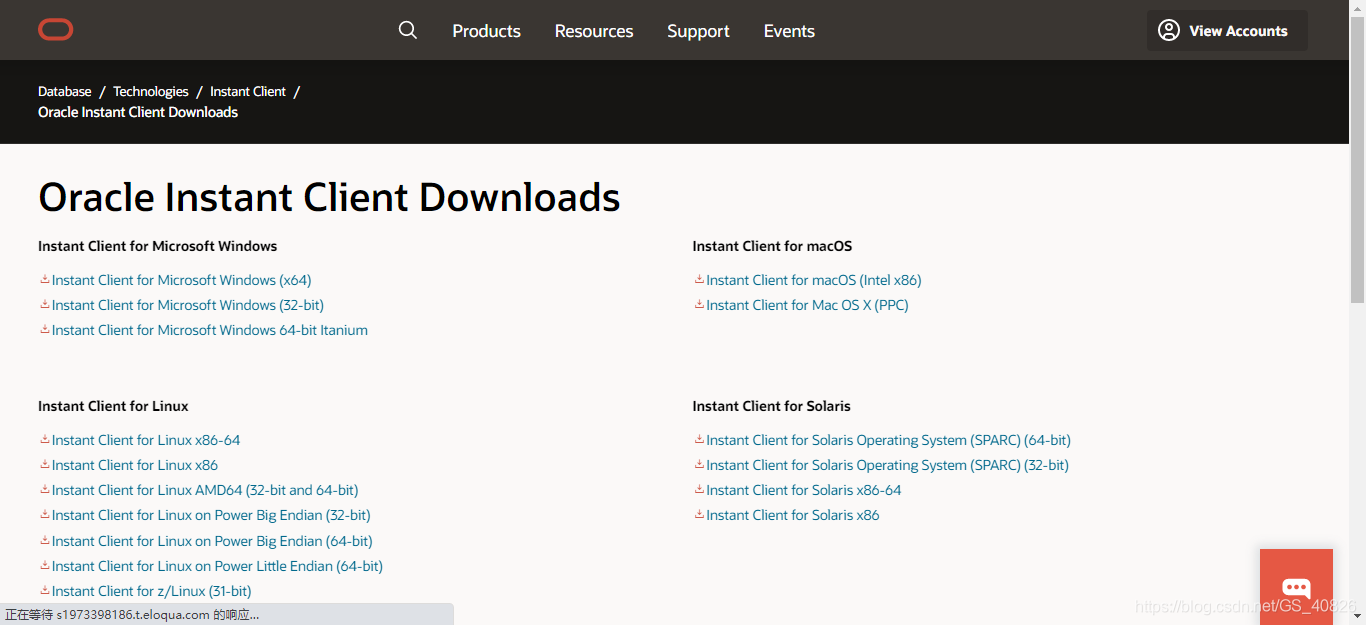Open Instant Client for z/Linux (31-bit)
Screen dimensions: 1366x625
point(151,591)
